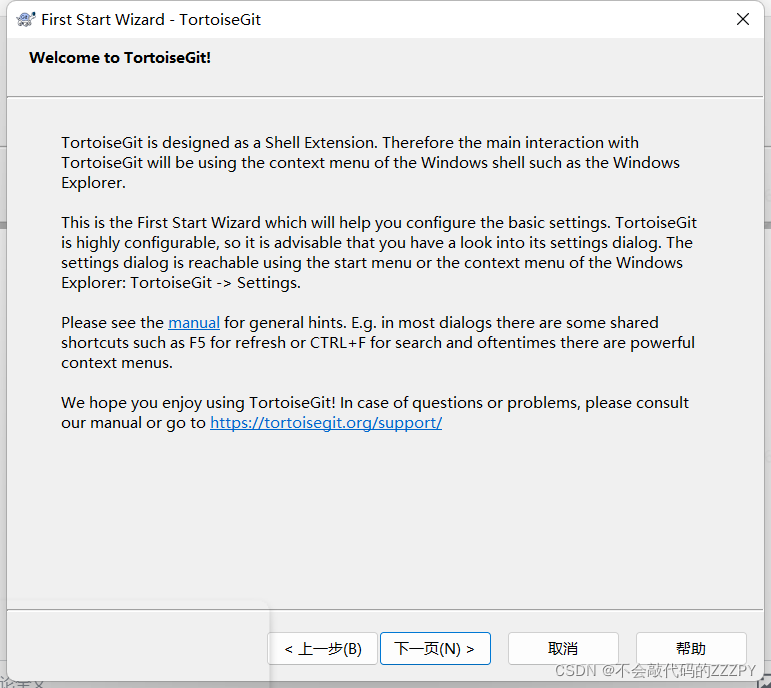Viewport: 771px width, 688px height.
Task: Click blank footer panel left of 上一步 button
Action: [138, 644]
